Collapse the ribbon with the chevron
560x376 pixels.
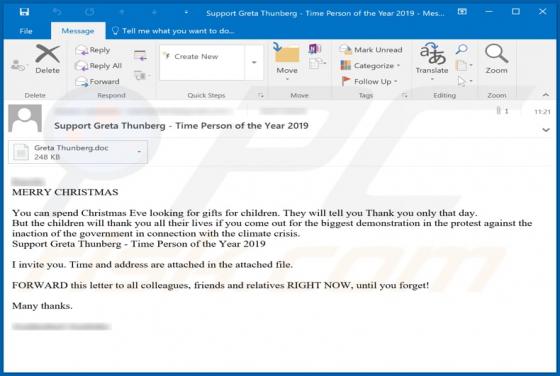545,95
